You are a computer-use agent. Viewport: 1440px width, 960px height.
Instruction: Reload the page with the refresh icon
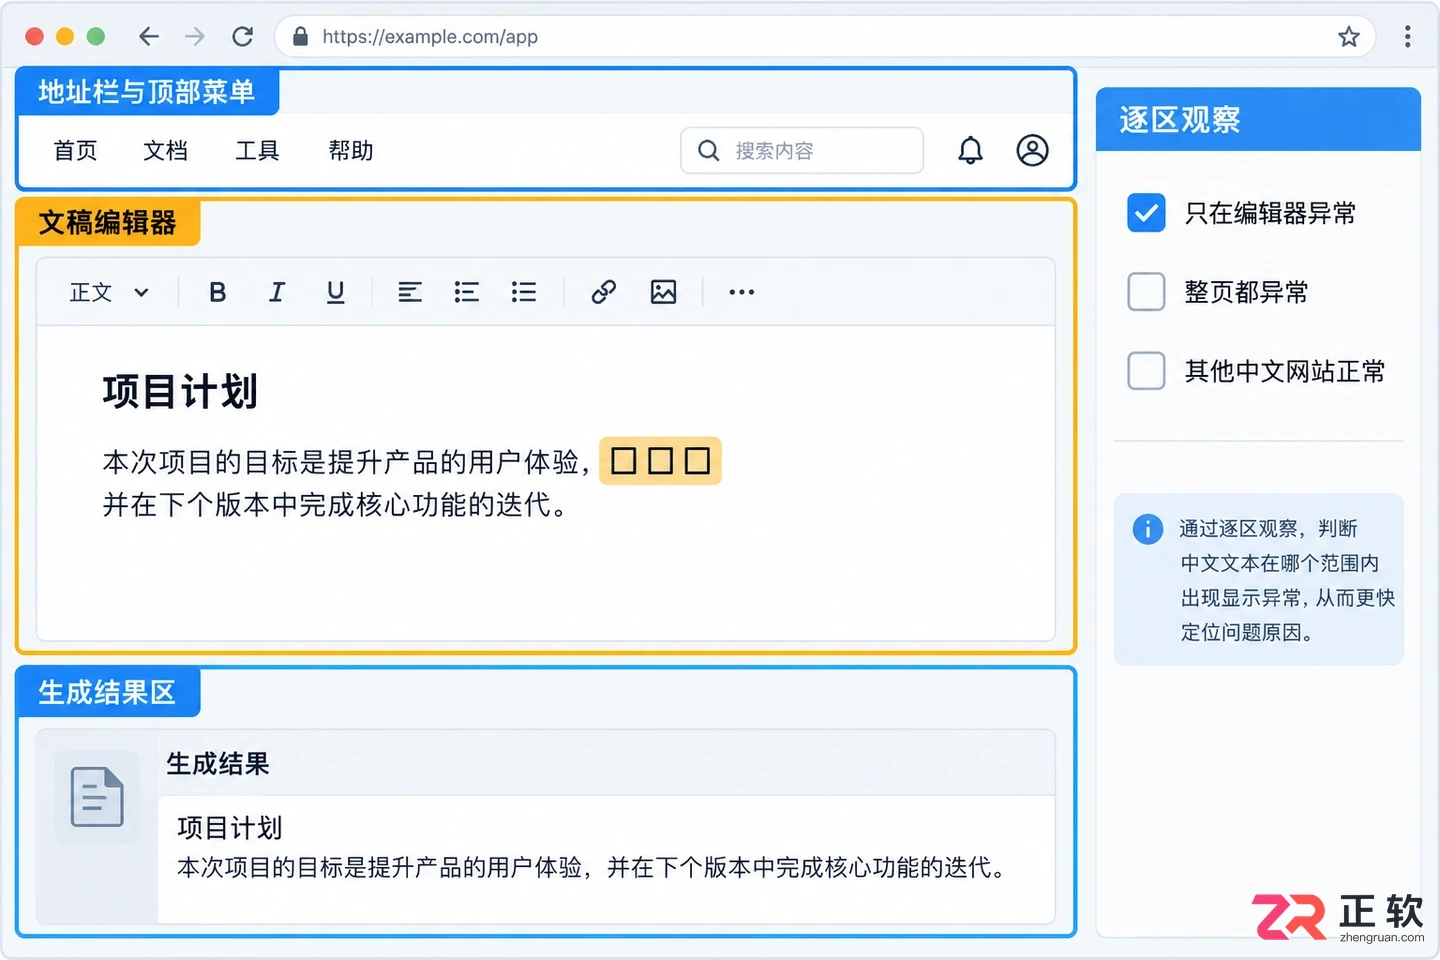[x=242, y=37]
